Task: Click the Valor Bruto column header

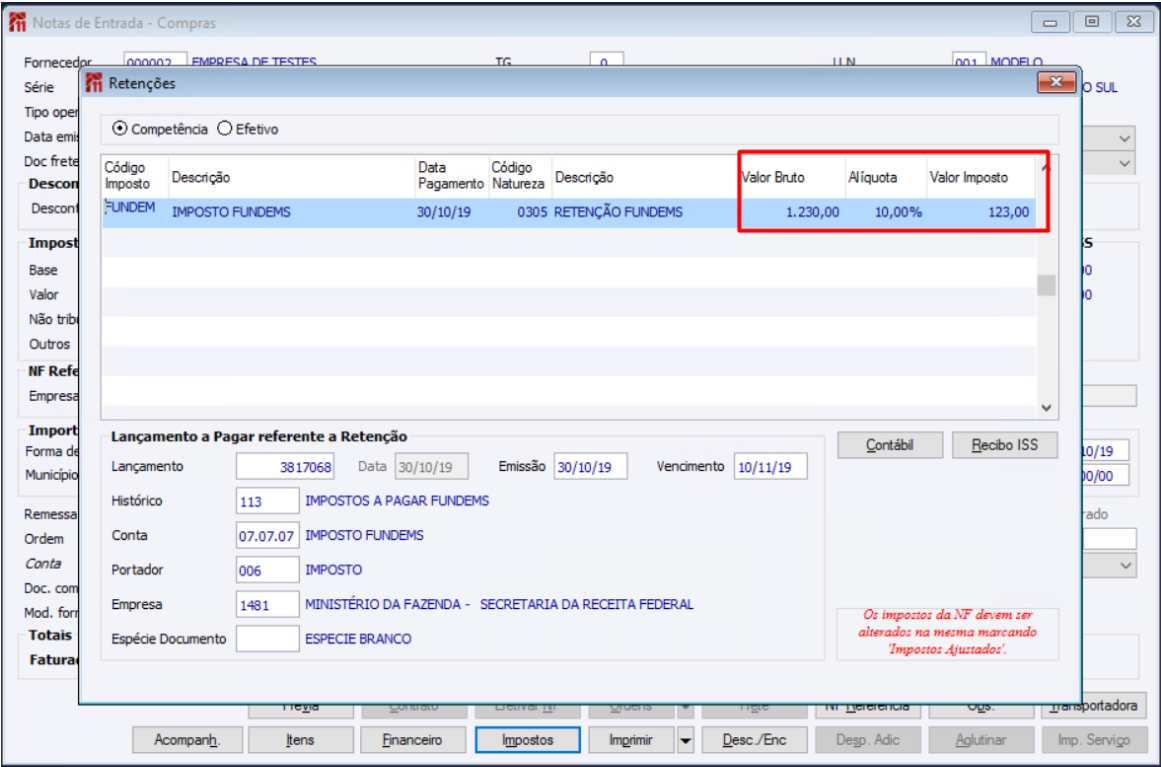Action: (x=792, y=176)
